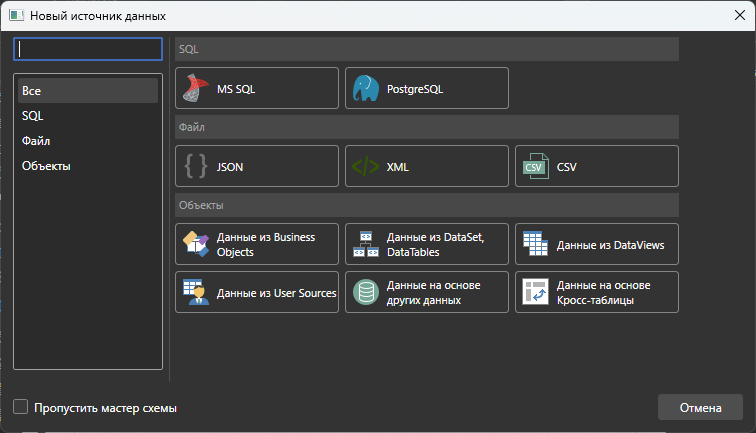Pick 'Данные из Business Objects' label
This screenshot has width=756, height=433.
click(x=266, y=244)
